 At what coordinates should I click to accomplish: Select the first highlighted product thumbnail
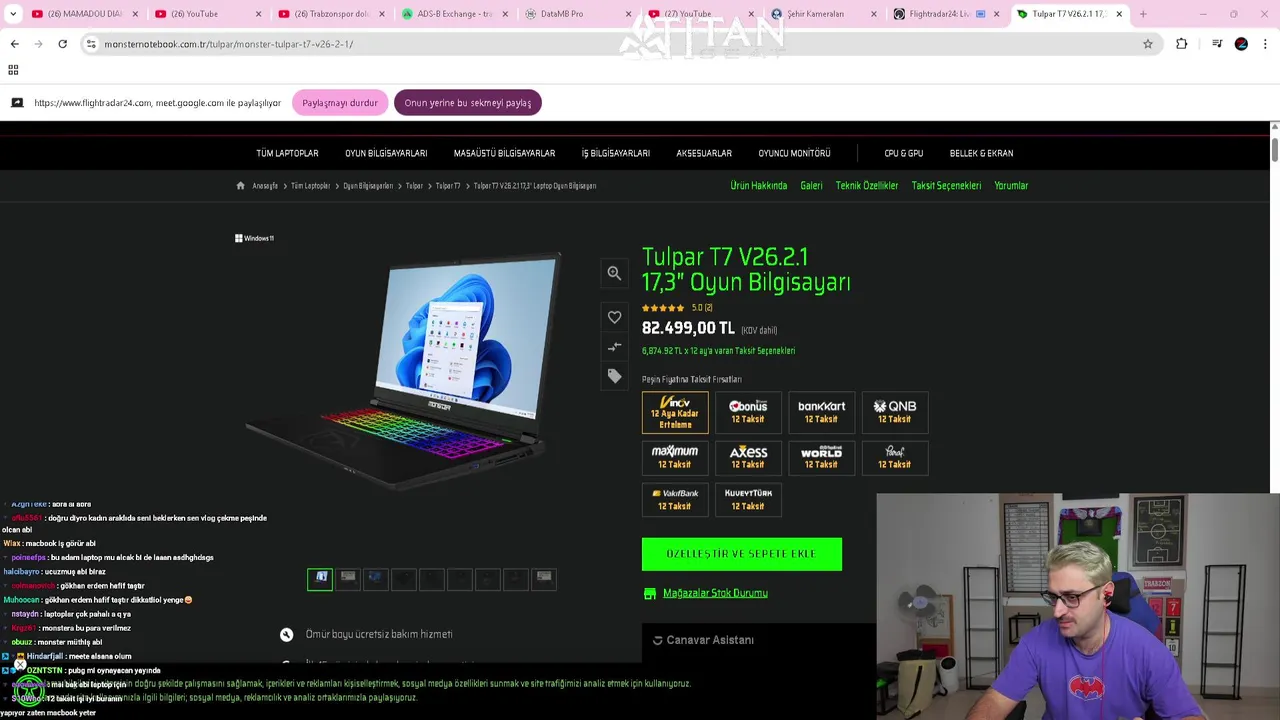click(x=320, y=578)
